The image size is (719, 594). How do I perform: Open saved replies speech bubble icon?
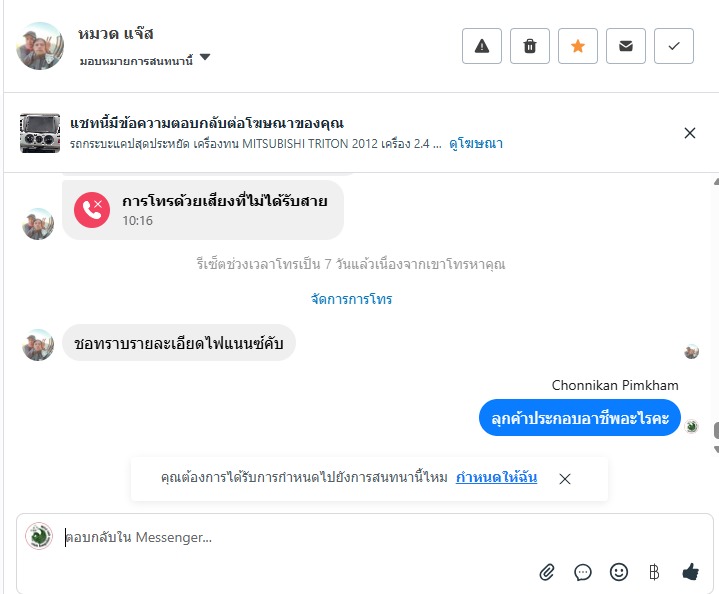pyautogui.click(x=583, y=572)
